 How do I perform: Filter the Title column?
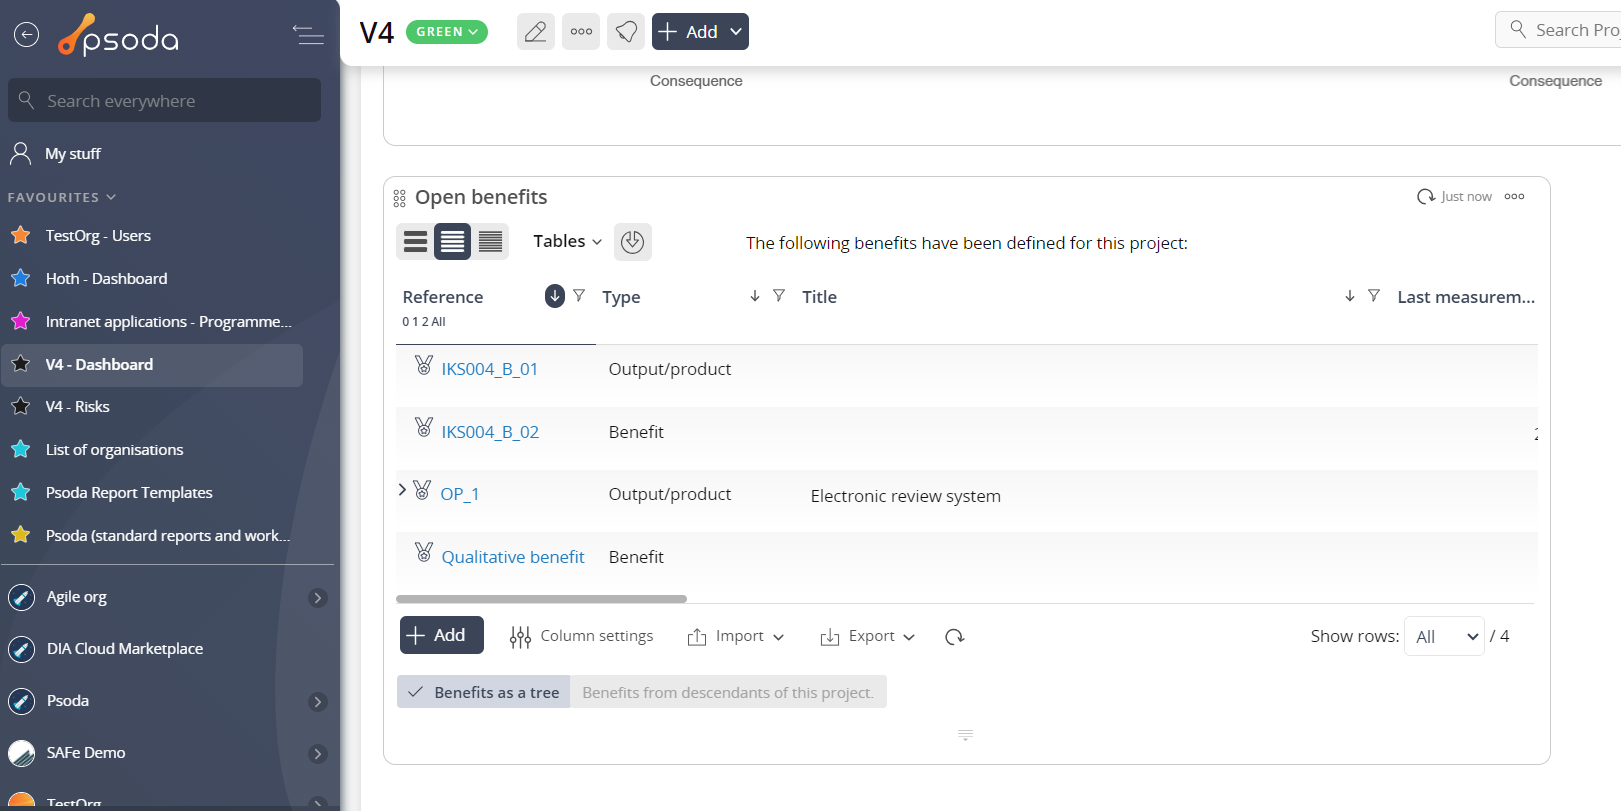click(1374, 296)
